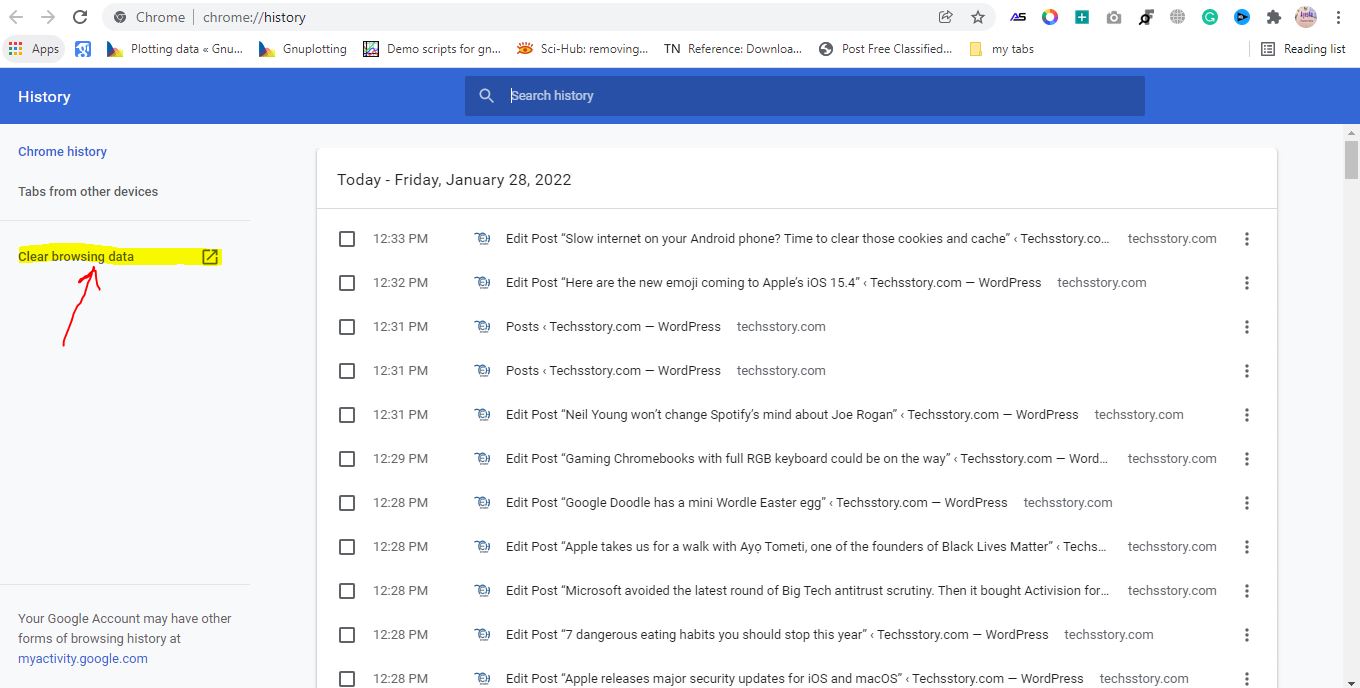This screenshot has height=688, width=1360.
Task: Switch to 'Tabs from other devices'
Action: pyautogui.click(x=88, y=192)
